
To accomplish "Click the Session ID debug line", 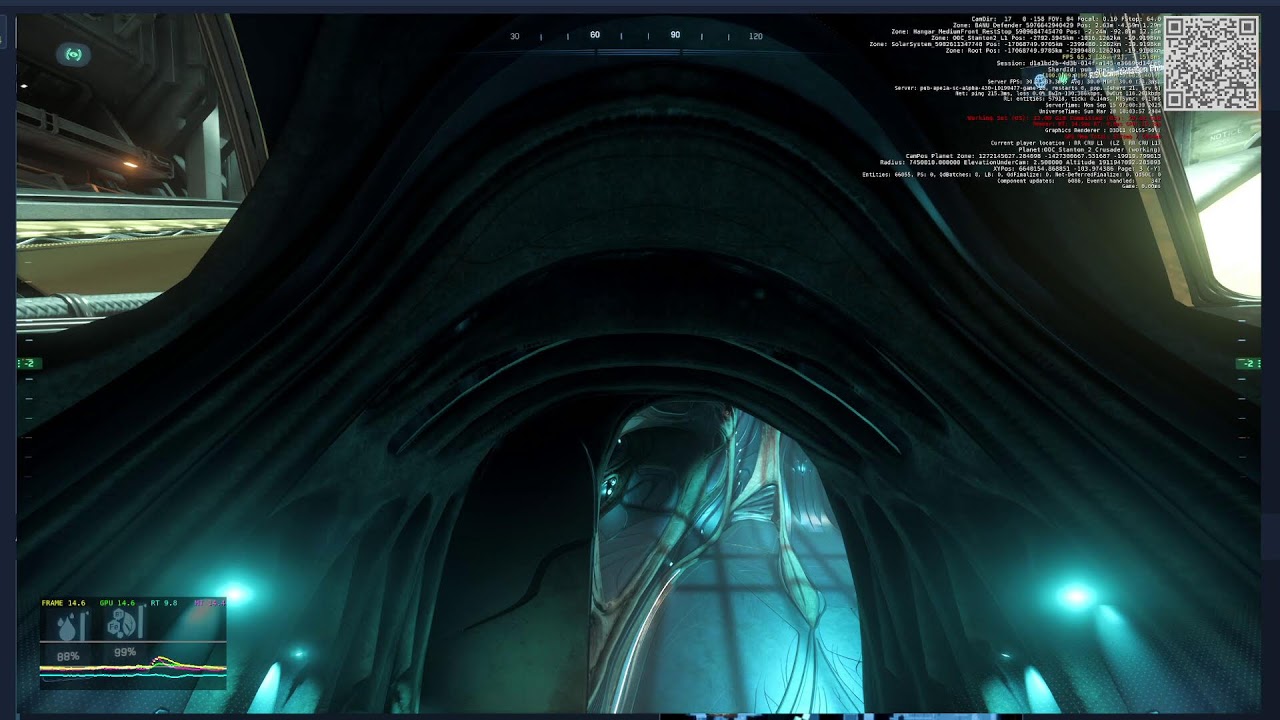I will point(1079,63).
